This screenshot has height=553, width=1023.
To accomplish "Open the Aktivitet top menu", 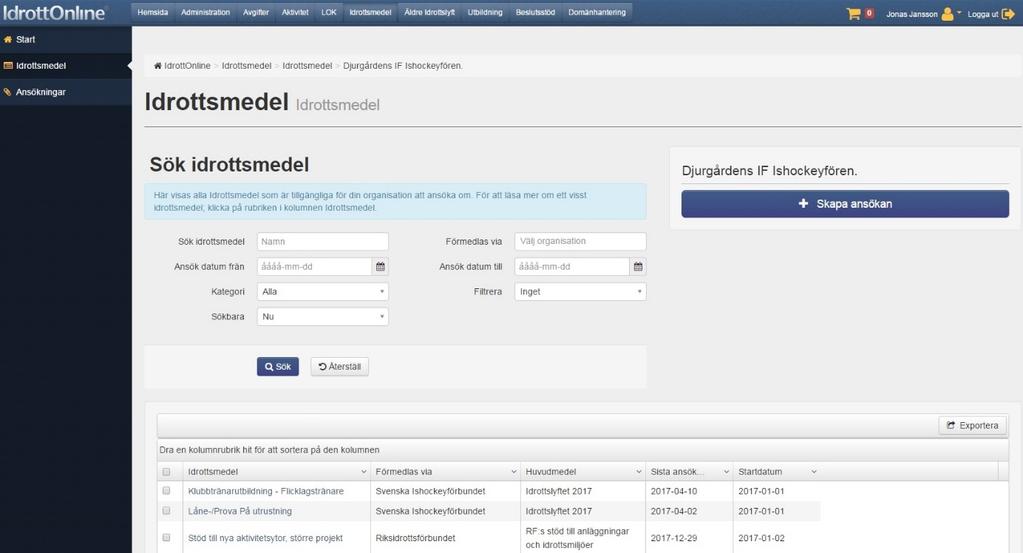I will [x=295, y=12].
